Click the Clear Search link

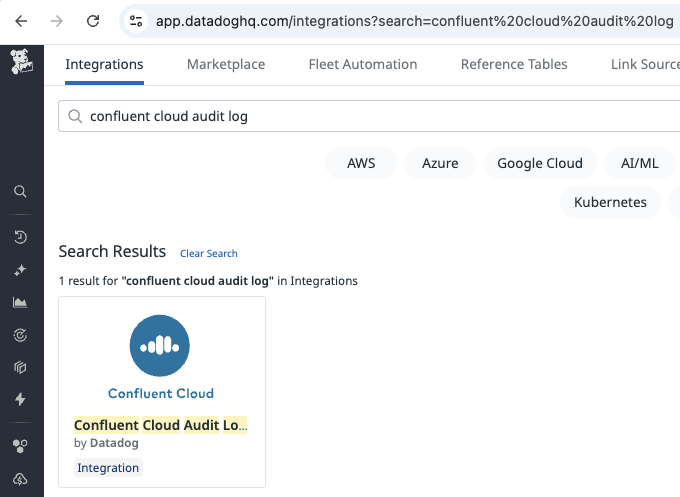pos(209,254)
